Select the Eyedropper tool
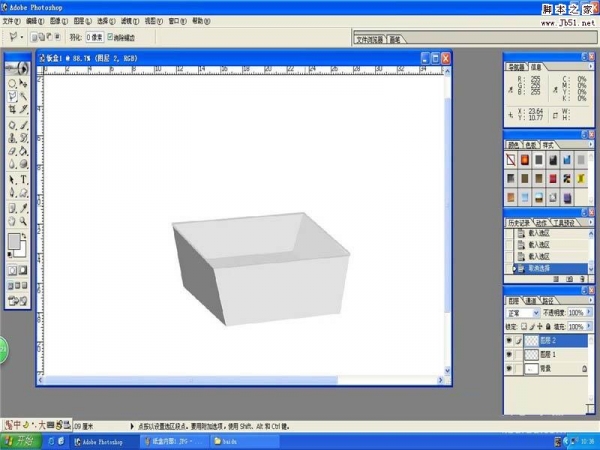600x450 pixels. tap(23, 208)
